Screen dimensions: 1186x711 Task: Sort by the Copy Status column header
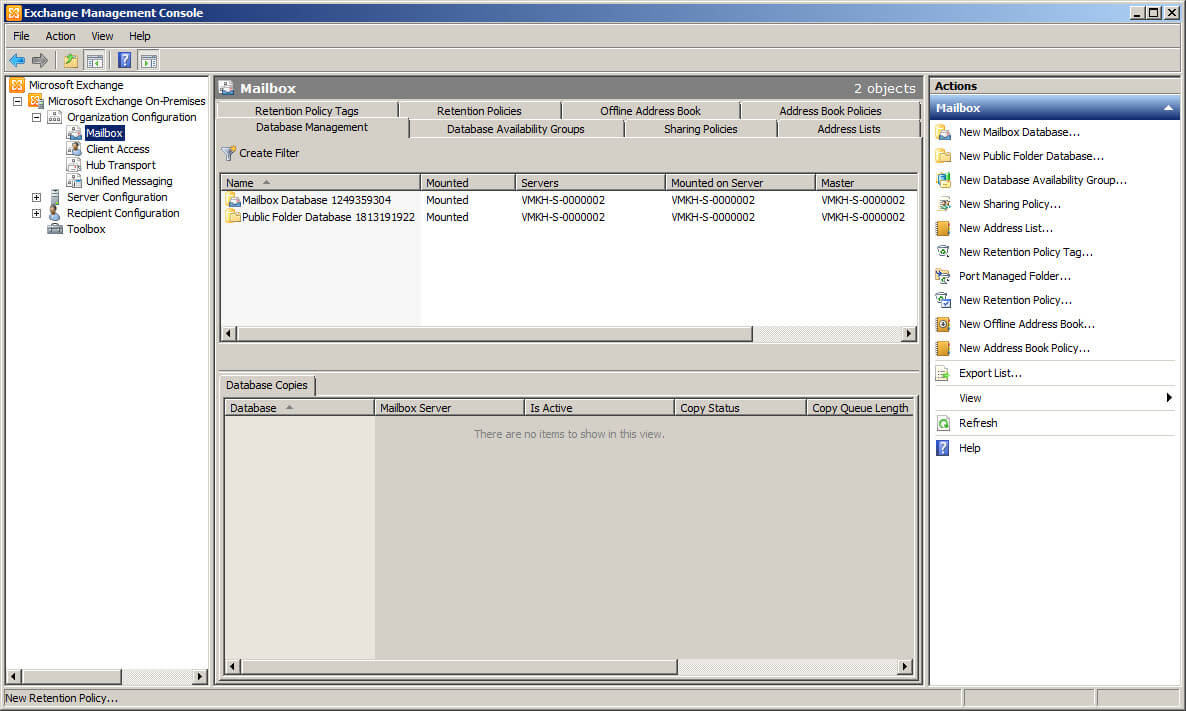[x=740, y=408]
